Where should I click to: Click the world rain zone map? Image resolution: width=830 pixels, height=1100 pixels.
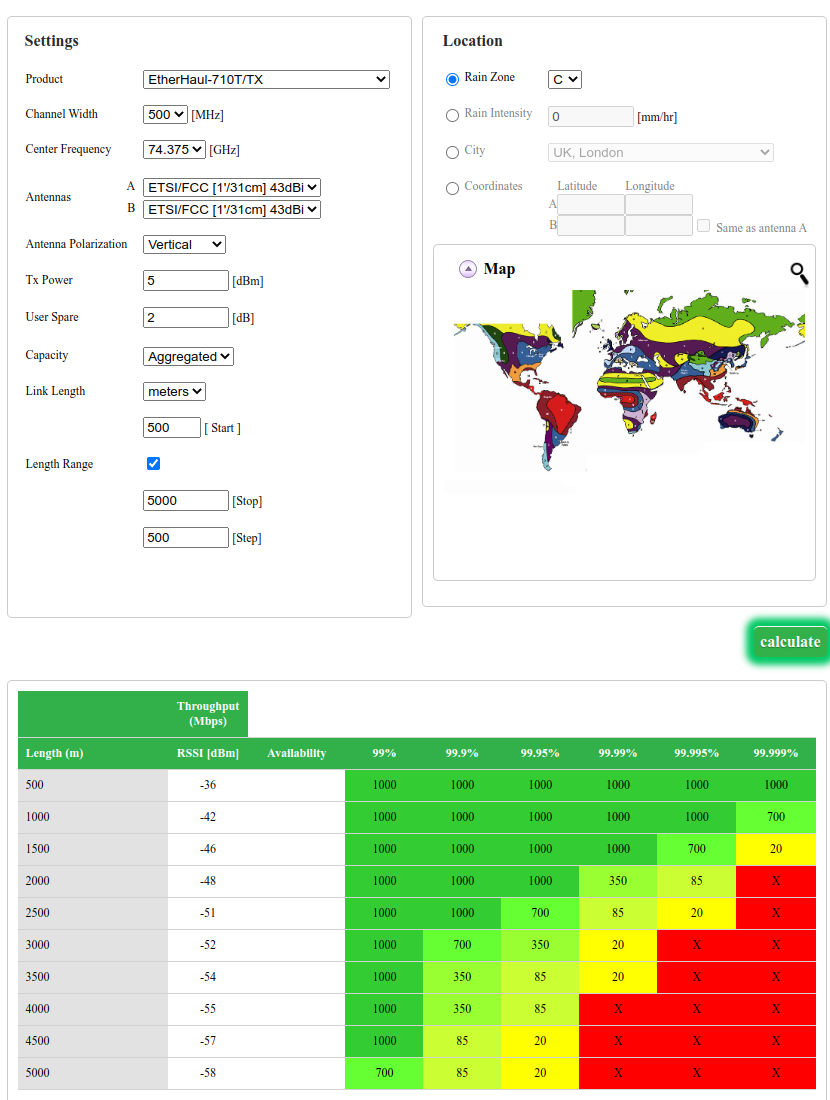click(628, 380)
